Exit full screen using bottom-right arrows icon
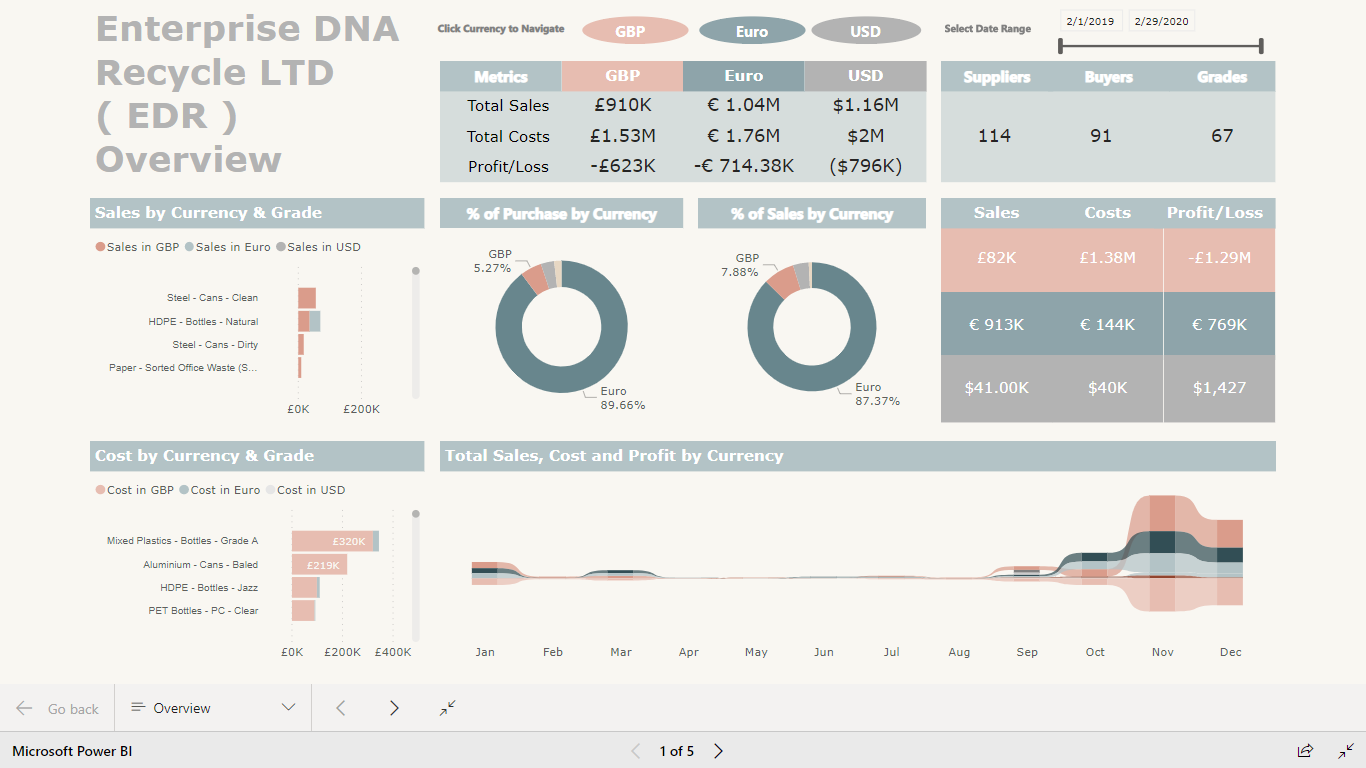The height and width of the screenshot is (768, 1366). pos(1346,751)
